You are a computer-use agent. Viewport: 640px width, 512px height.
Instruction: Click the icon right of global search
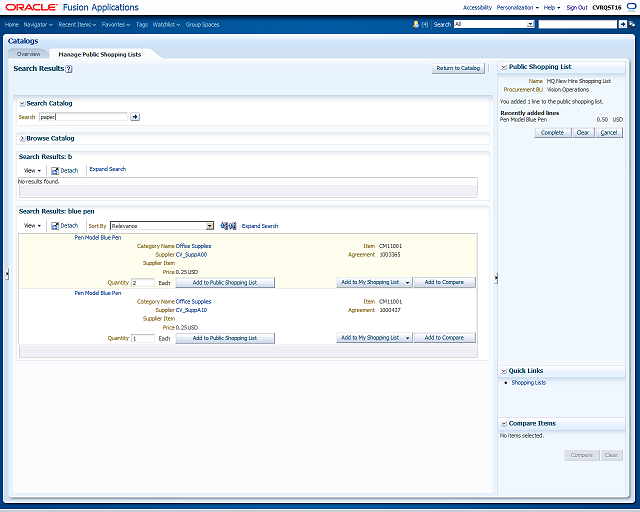point(632,24)
